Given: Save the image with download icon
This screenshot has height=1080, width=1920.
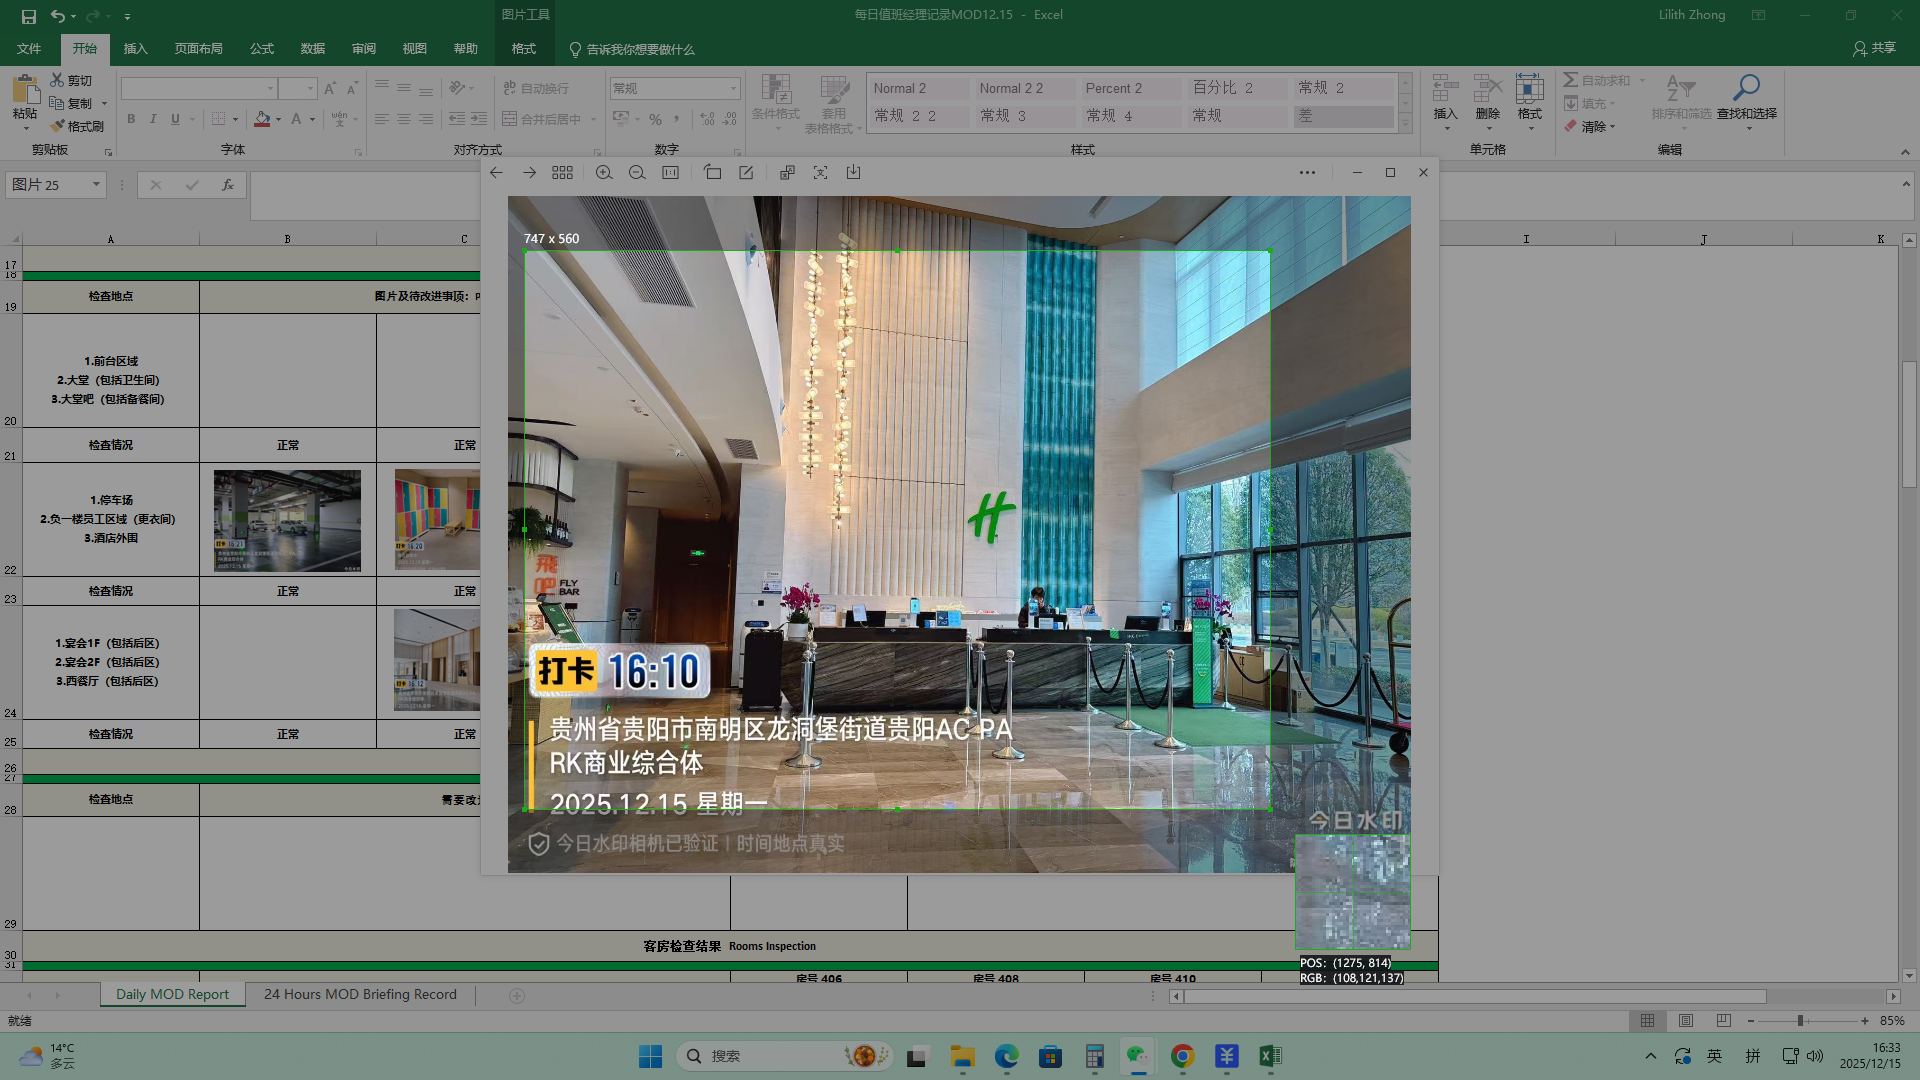Looking at the screenshot, I should point(853,173).
